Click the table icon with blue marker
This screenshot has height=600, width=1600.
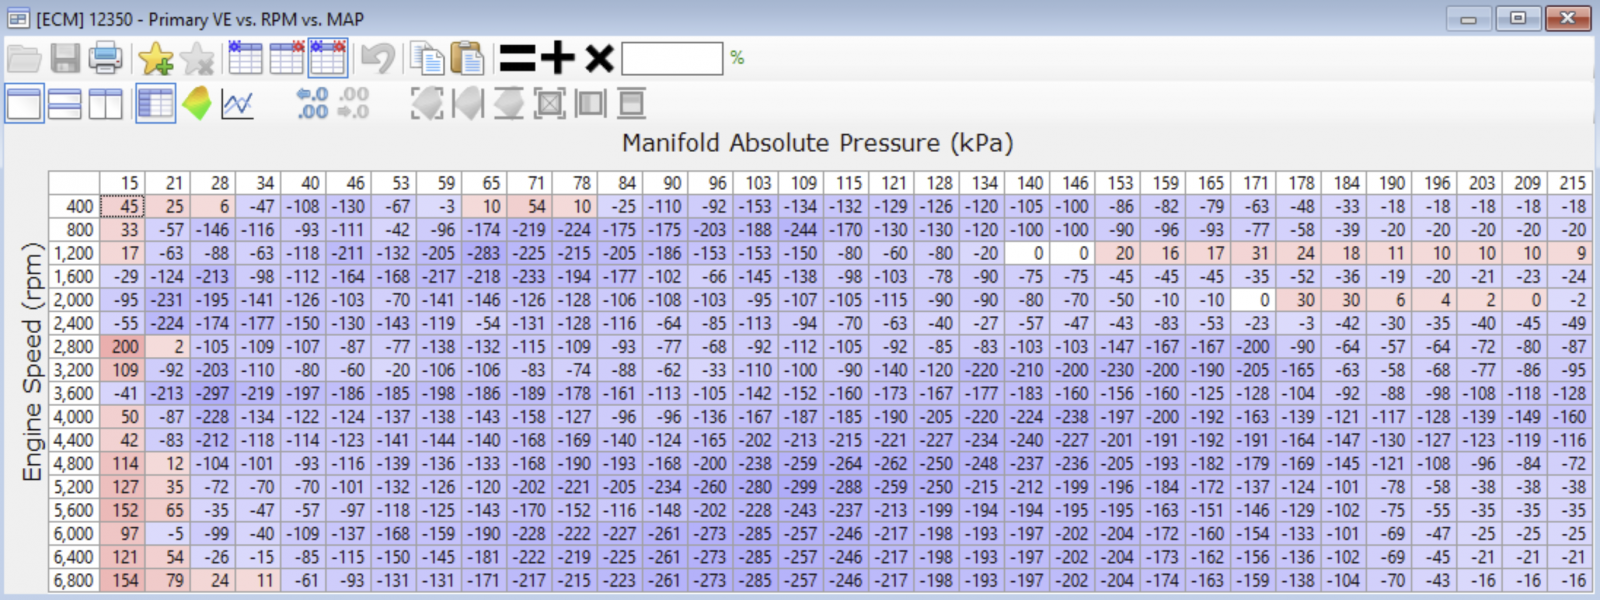point(245,58)
